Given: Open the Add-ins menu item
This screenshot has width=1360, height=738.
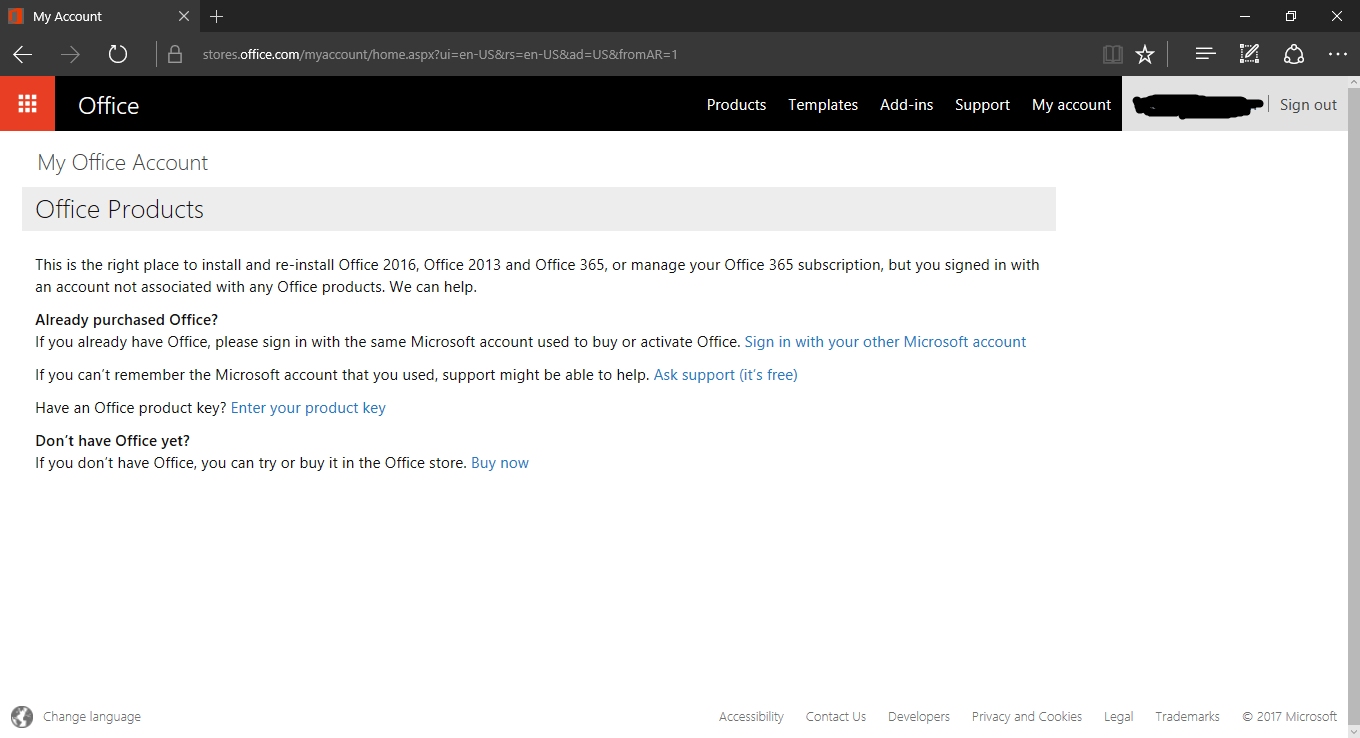Looking at the screenshot, I should (906, 104).
